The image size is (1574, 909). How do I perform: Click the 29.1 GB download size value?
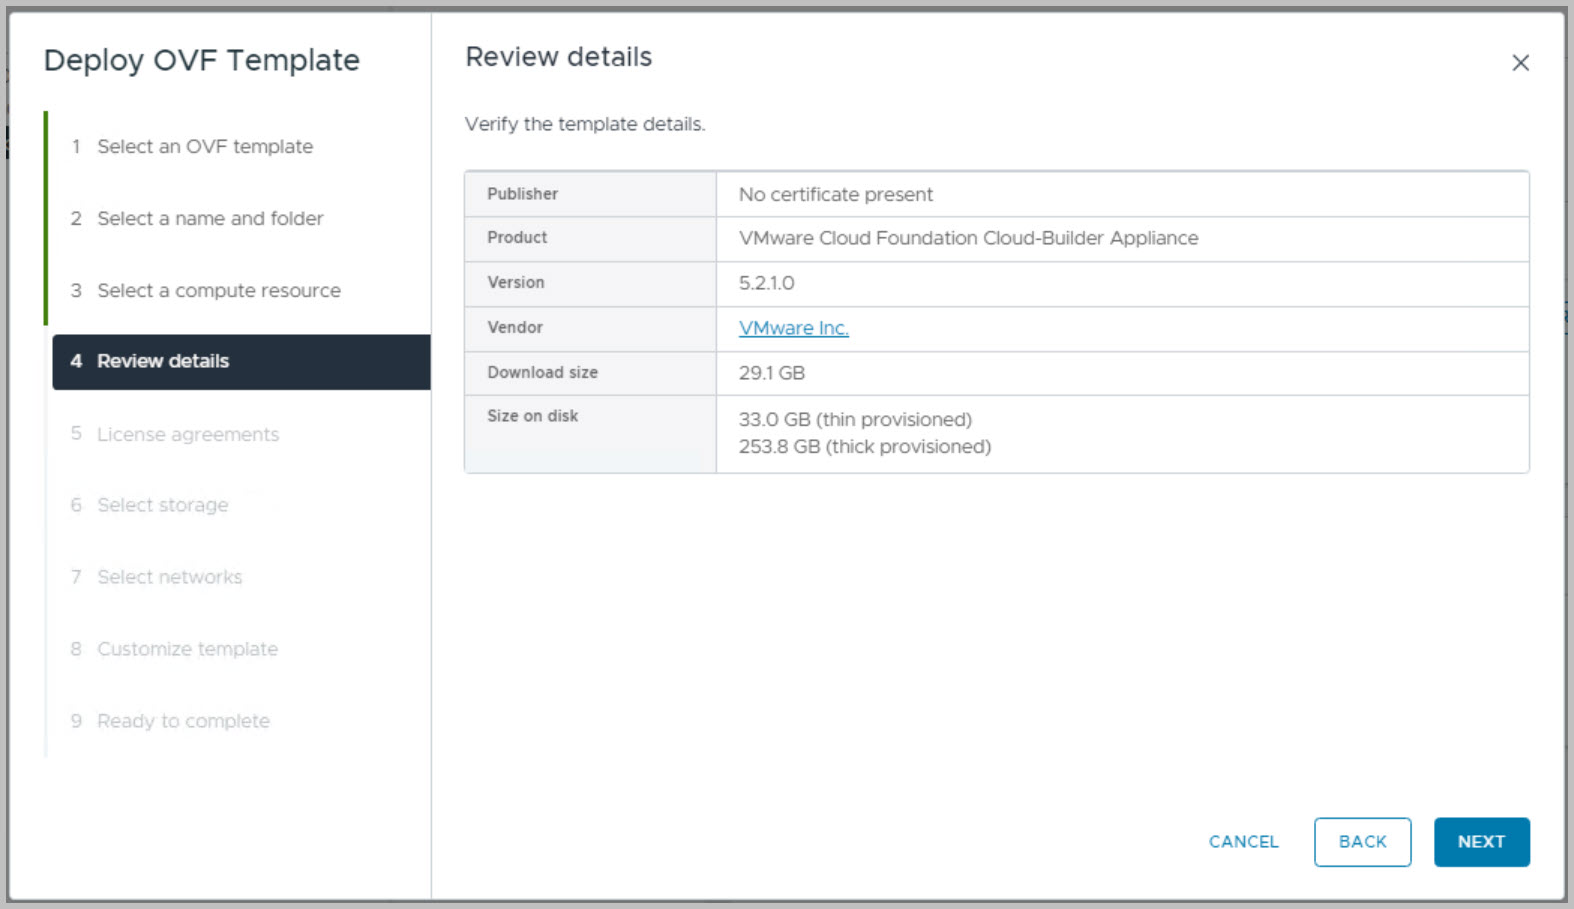771,374
